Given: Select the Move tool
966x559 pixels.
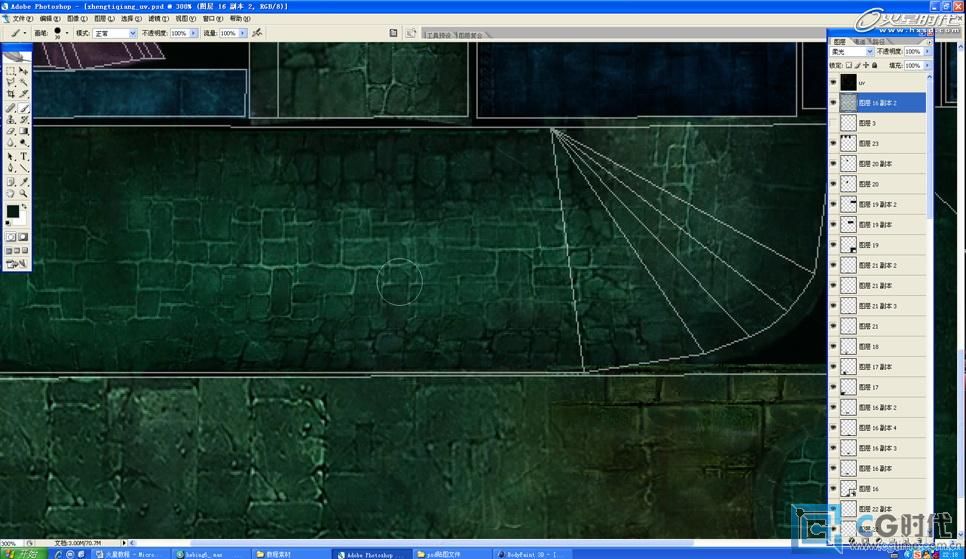Looking at the screenshot, I should [23, 71].
